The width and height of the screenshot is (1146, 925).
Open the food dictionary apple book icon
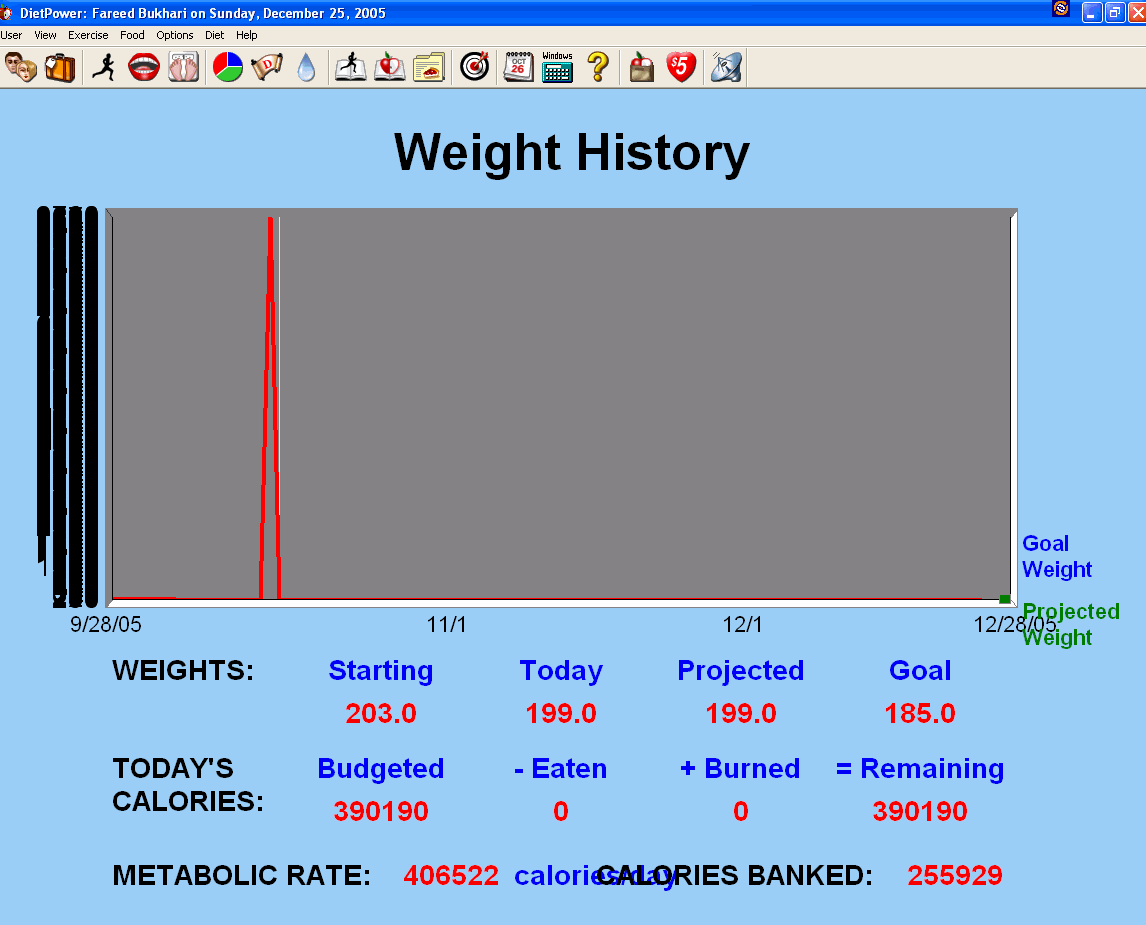[390, 67]
